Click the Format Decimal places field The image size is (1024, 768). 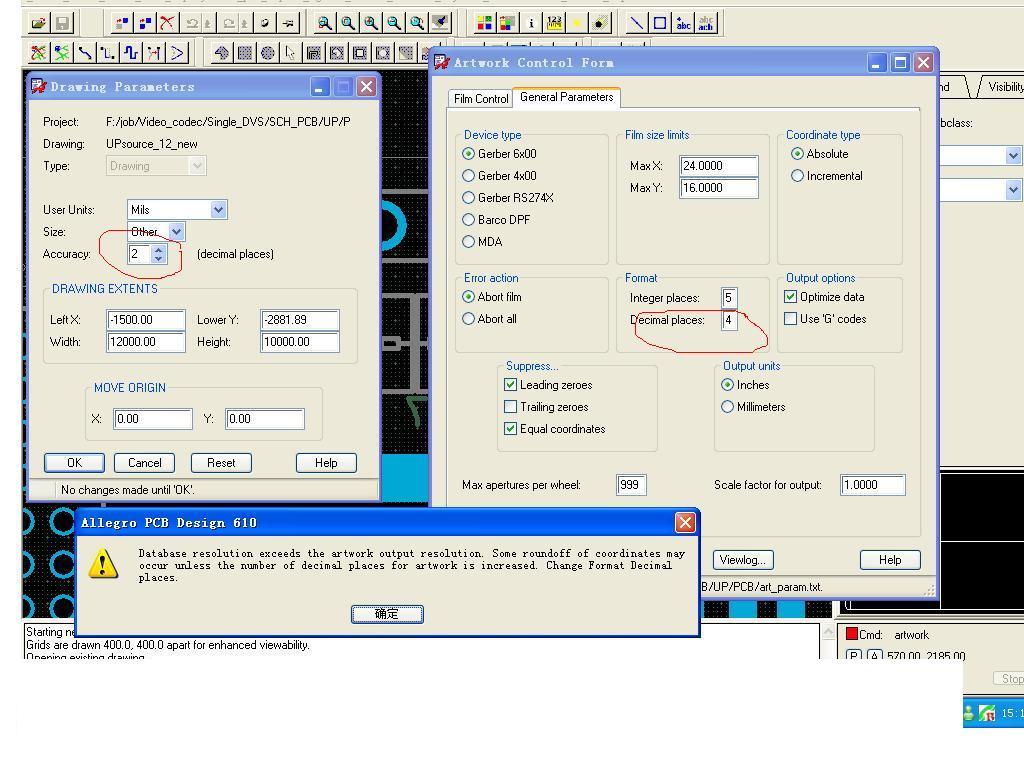pos(729,320)
